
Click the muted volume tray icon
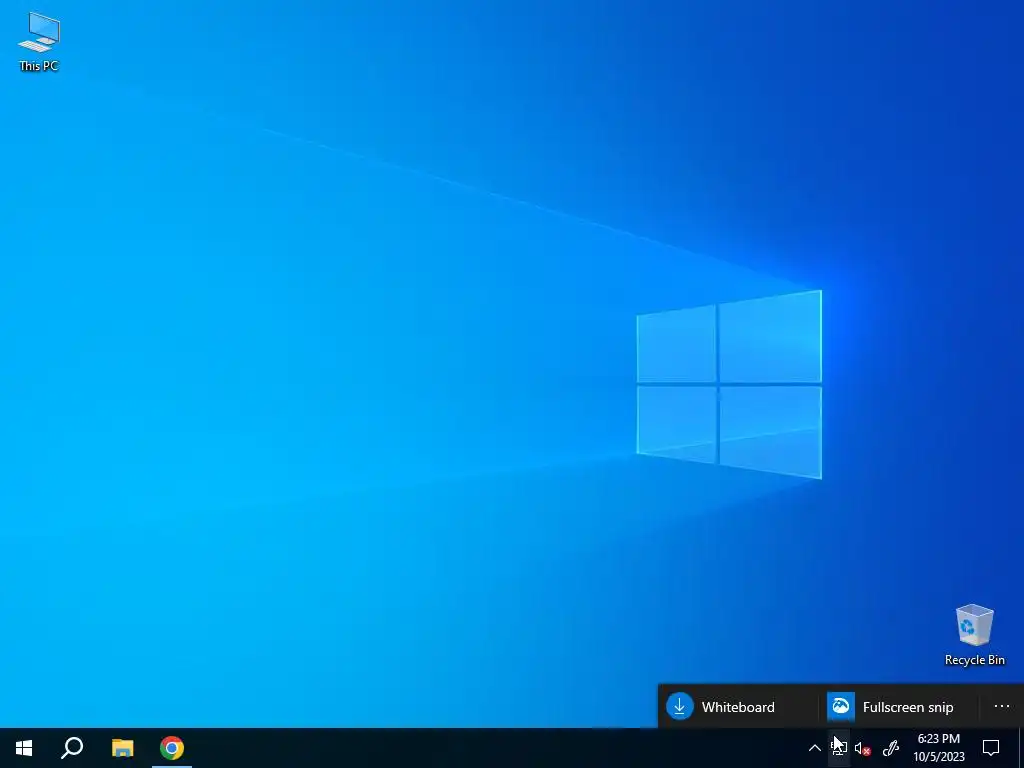[863, 748]
